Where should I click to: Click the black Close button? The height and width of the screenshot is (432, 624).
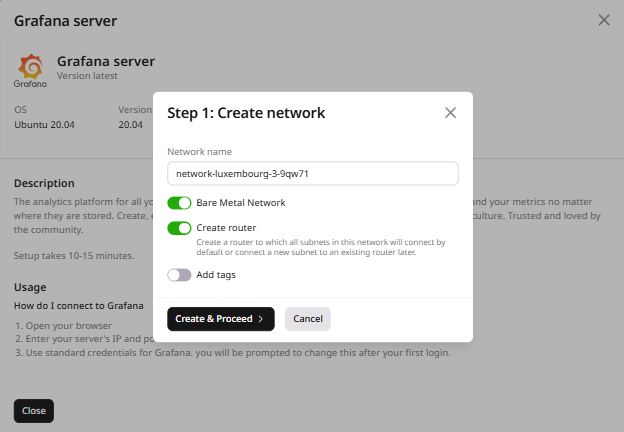pos(34,411)
